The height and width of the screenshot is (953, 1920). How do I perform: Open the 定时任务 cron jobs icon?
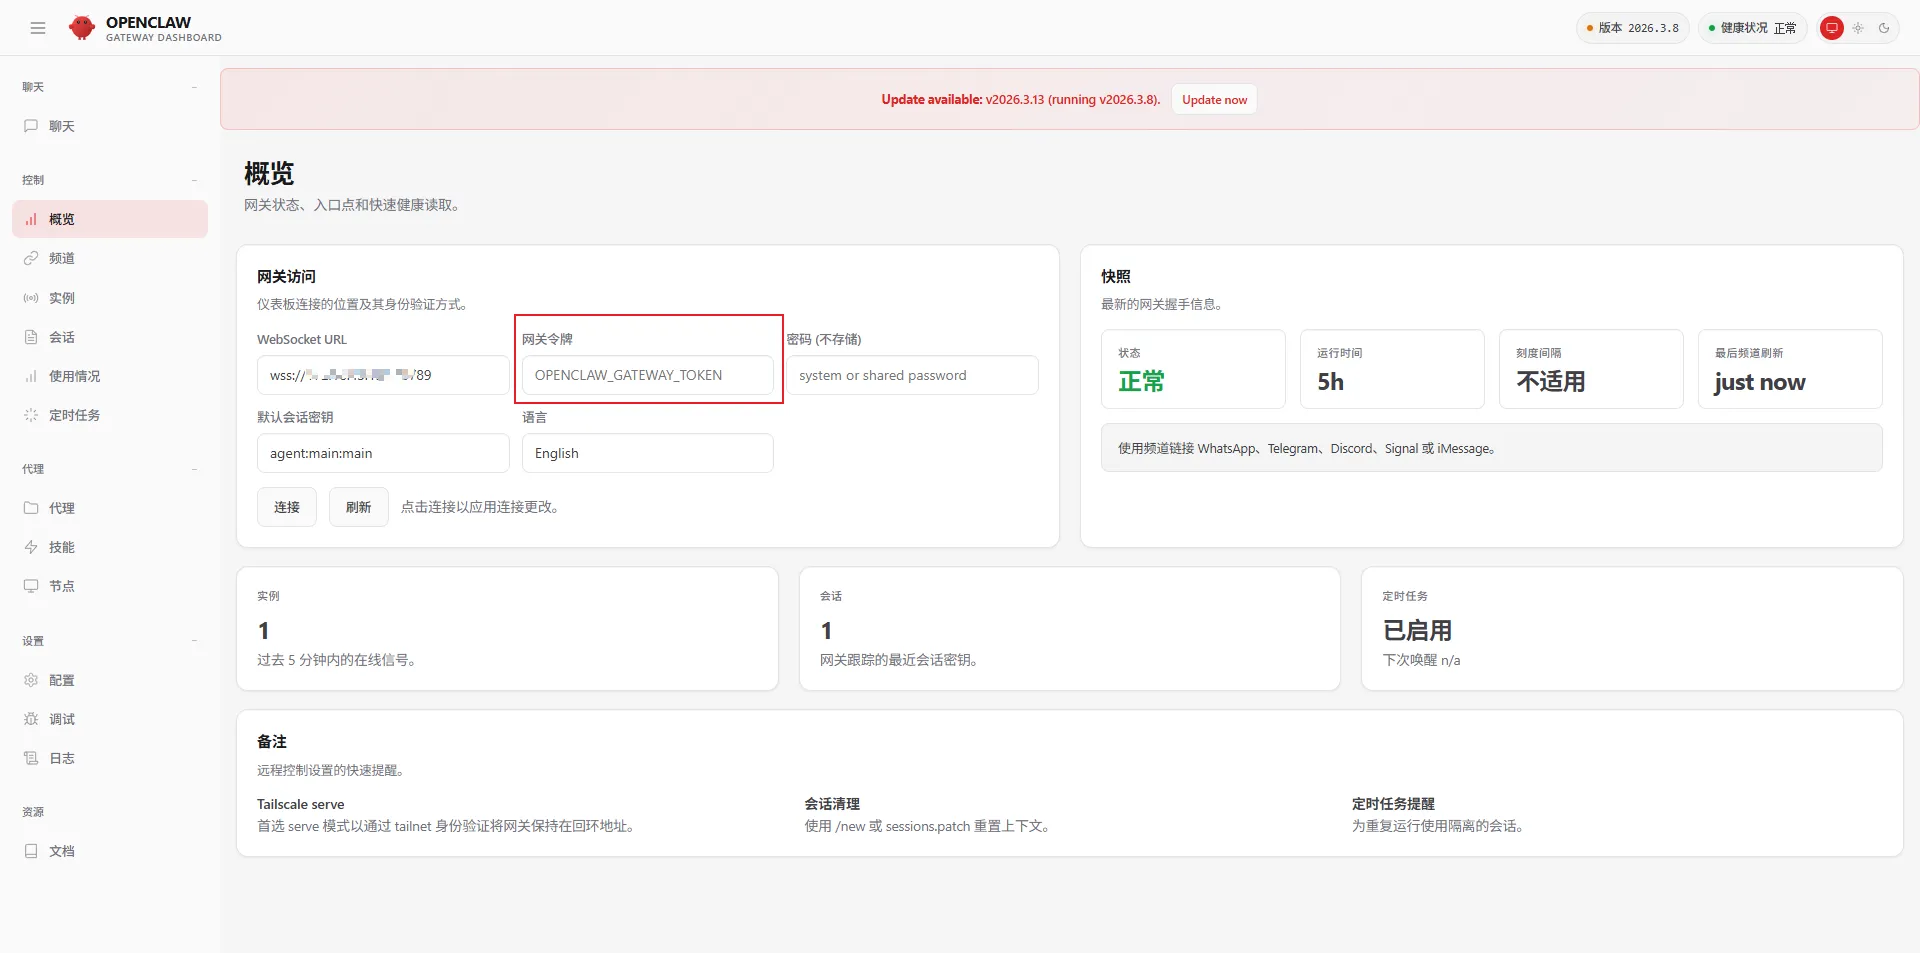pos(31,415)
